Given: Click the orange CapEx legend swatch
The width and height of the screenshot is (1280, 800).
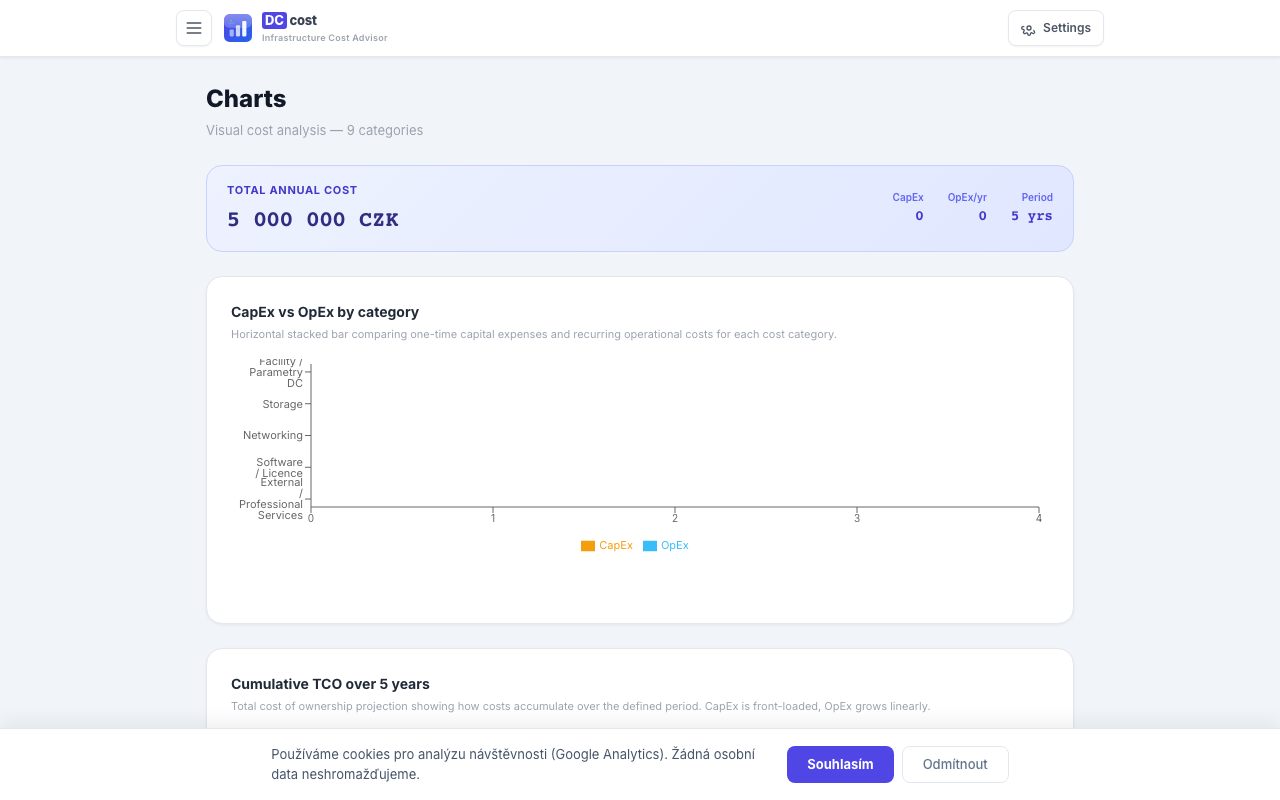Looking at the screenshot, I should 588,546.
